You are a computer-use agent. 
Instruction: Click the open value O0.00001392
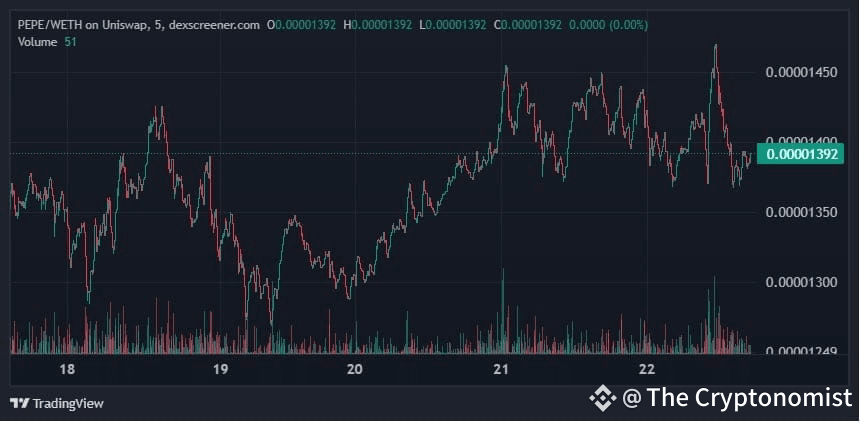click(x=301, y=25)
